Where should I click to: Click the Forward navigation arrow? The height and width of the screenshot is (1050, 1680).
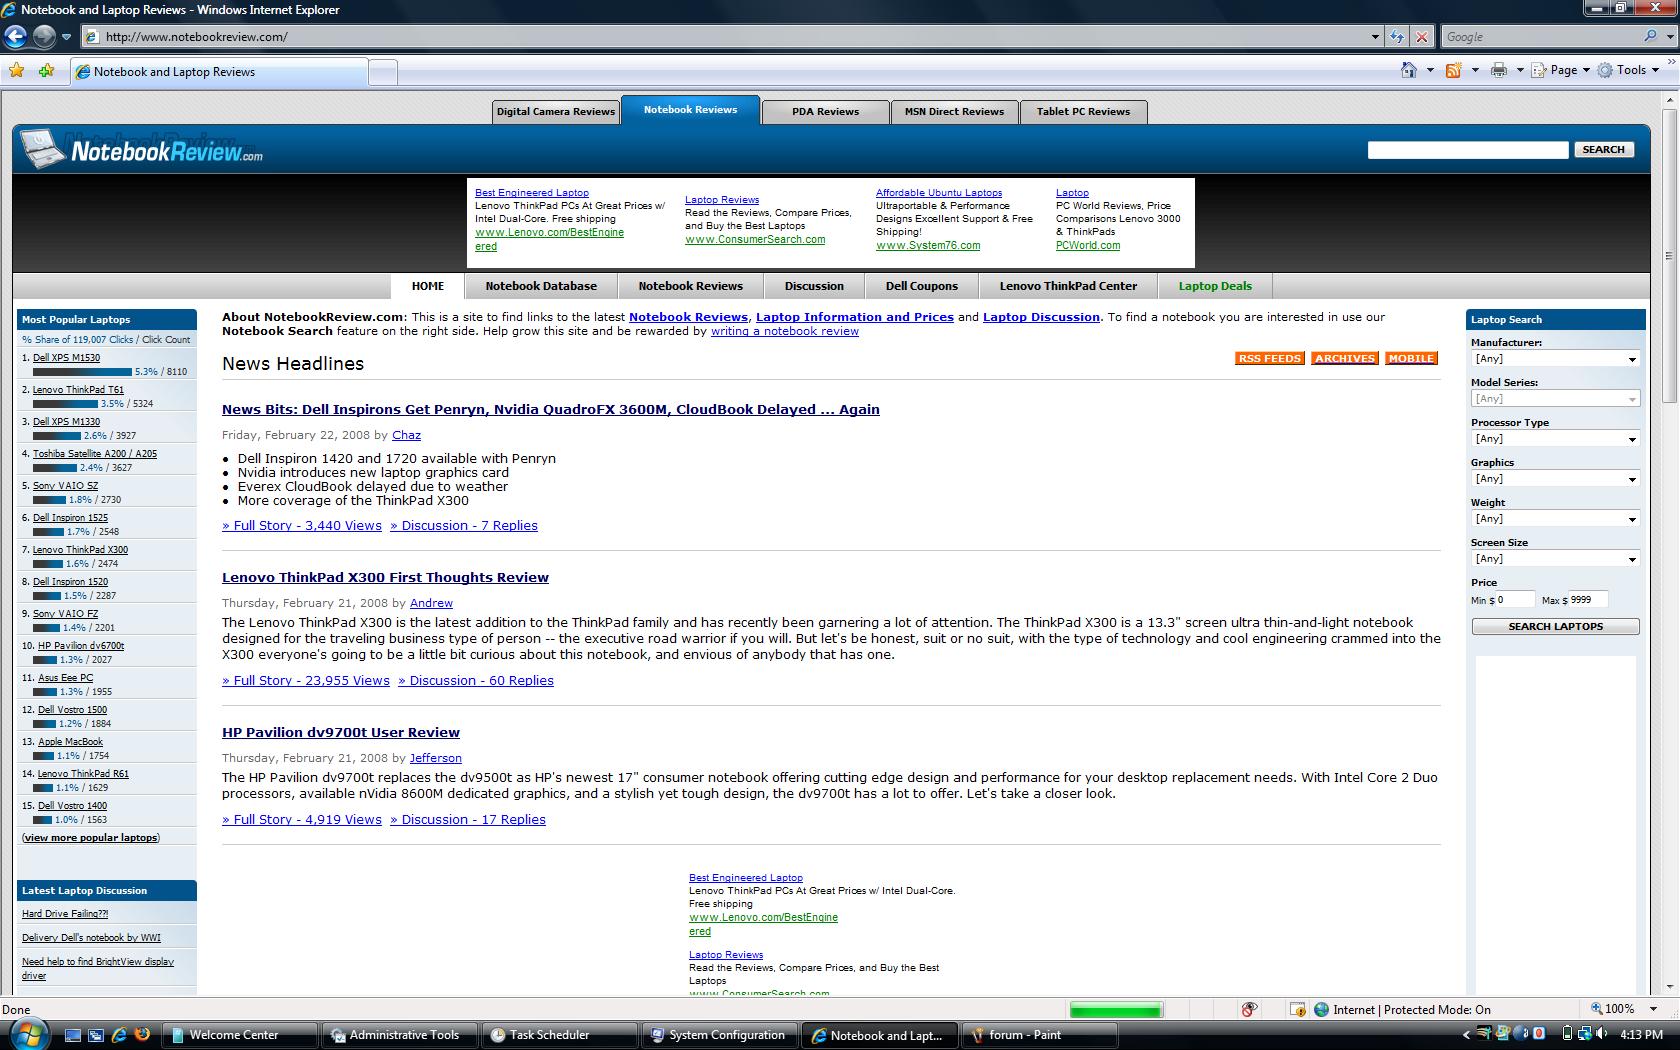tap(43, 37)
